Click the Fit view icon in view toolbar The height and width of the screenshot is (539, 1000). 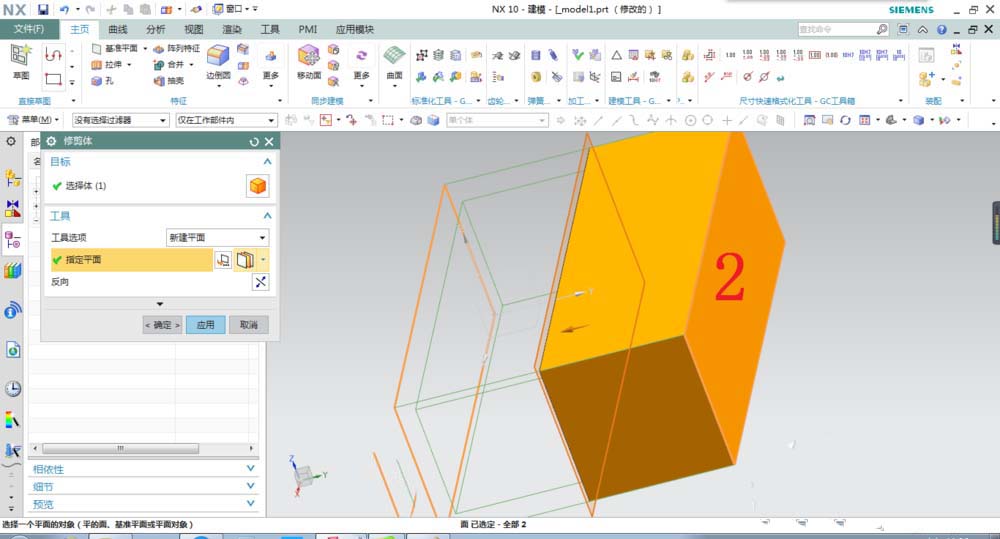pyautogui.click(x=809, y=120)
